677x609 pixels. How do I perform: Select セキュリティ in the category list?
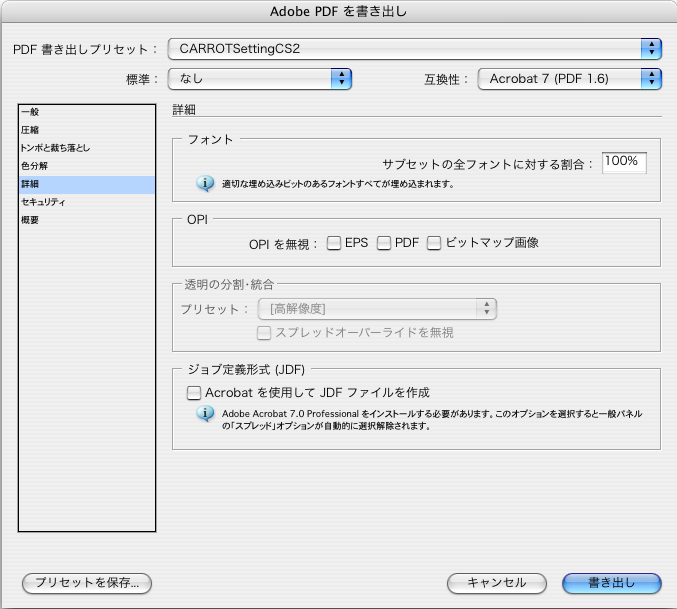(x=87, y=202)
